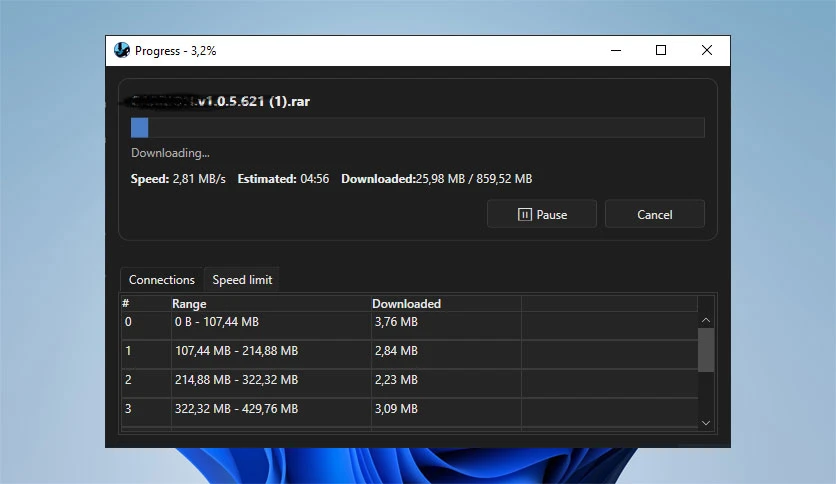Image resolution: width=836 pixels, height=484 pixels.
Task: Click the Downloaded column header
Action: tap(446, 303)
